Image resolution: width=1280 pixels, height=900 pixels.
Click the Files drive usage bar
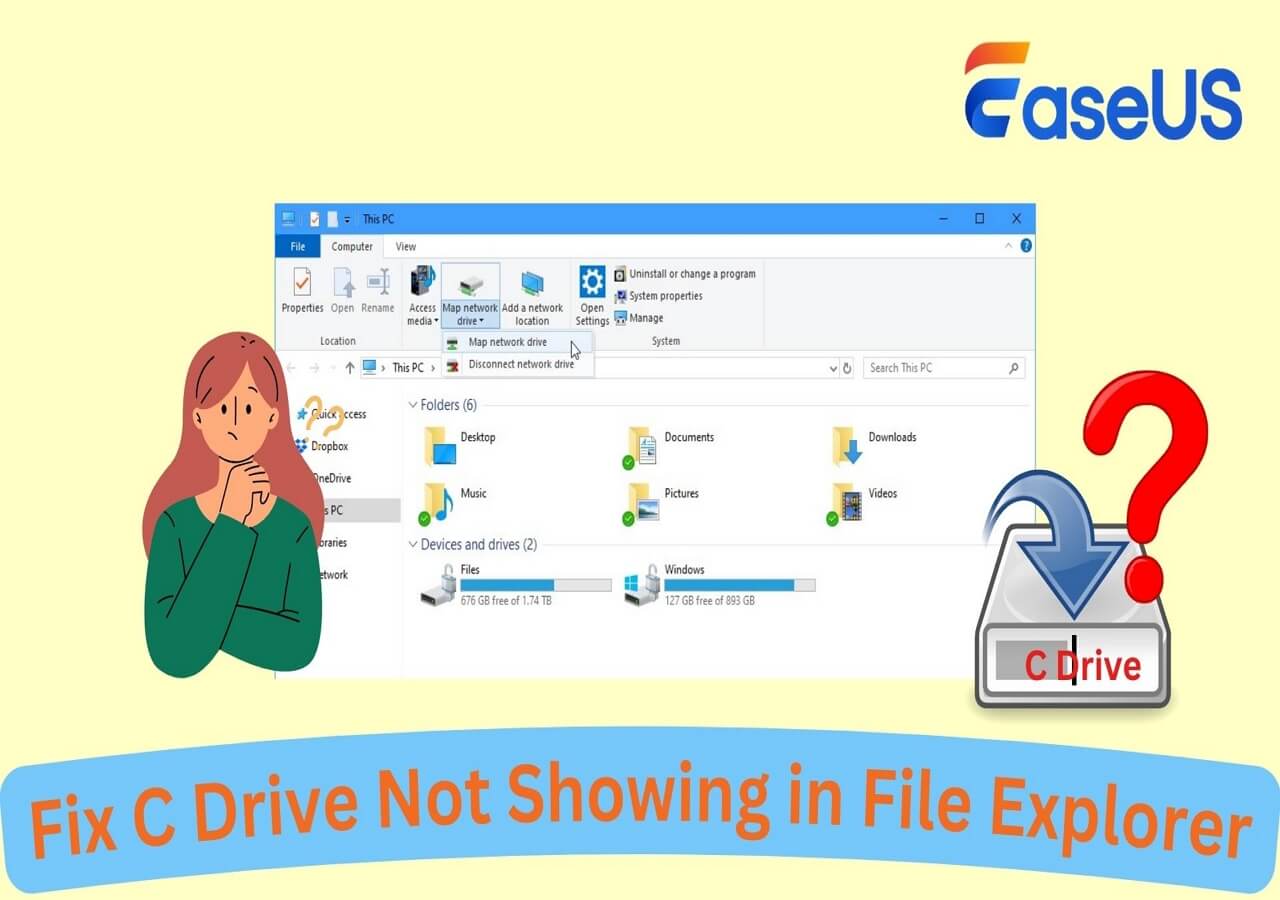point(536,585)
